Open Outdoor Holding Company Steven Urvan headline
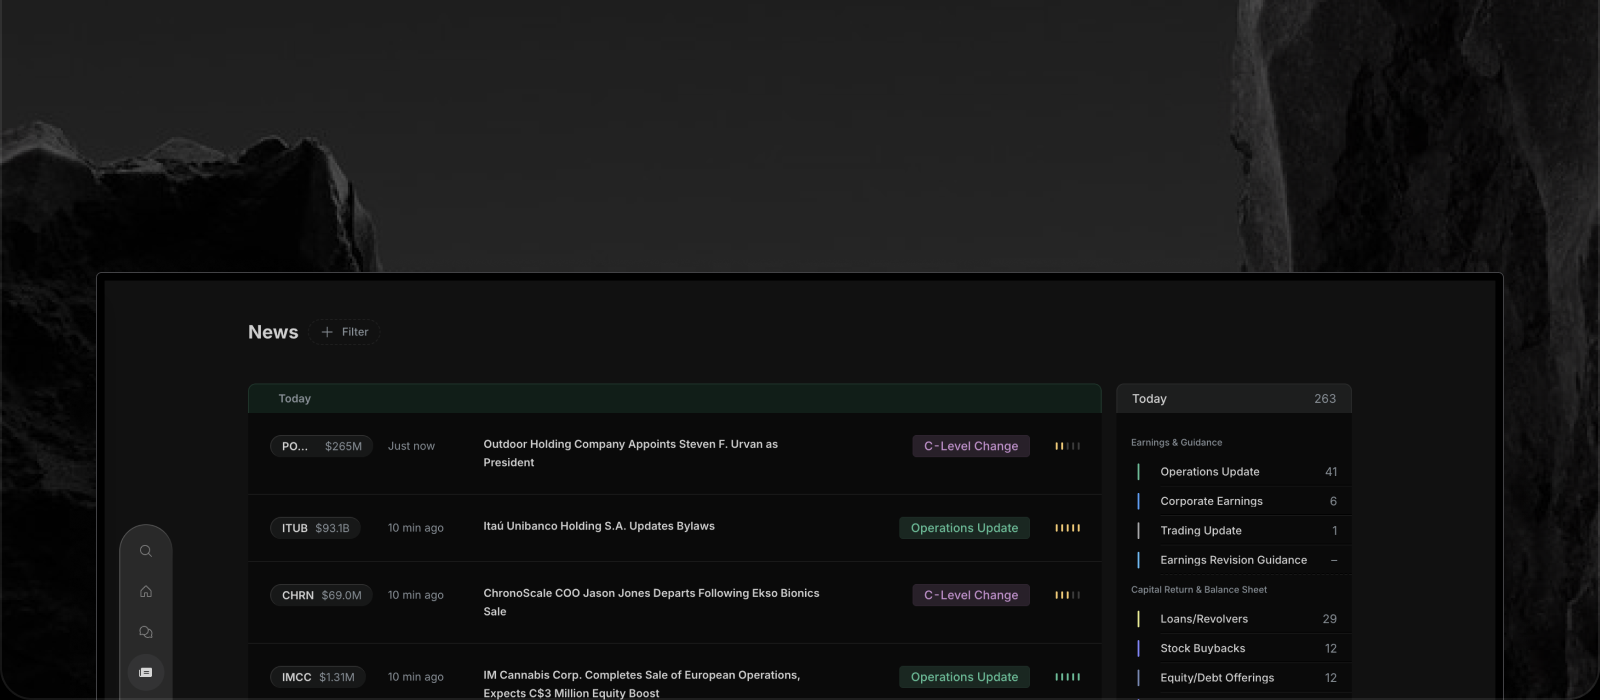Viewport: 1600px width, 700px height. pos(630,453)
